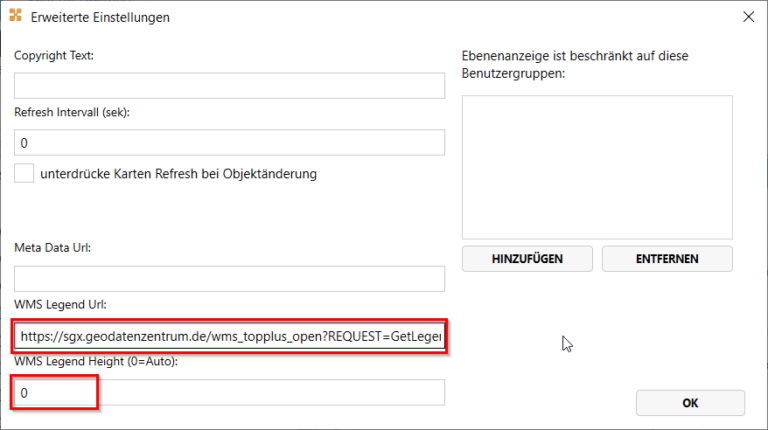Click the 'Refresh Intervall (sek):' label
This screenshot has width=768, height=430.
[72, 112]
